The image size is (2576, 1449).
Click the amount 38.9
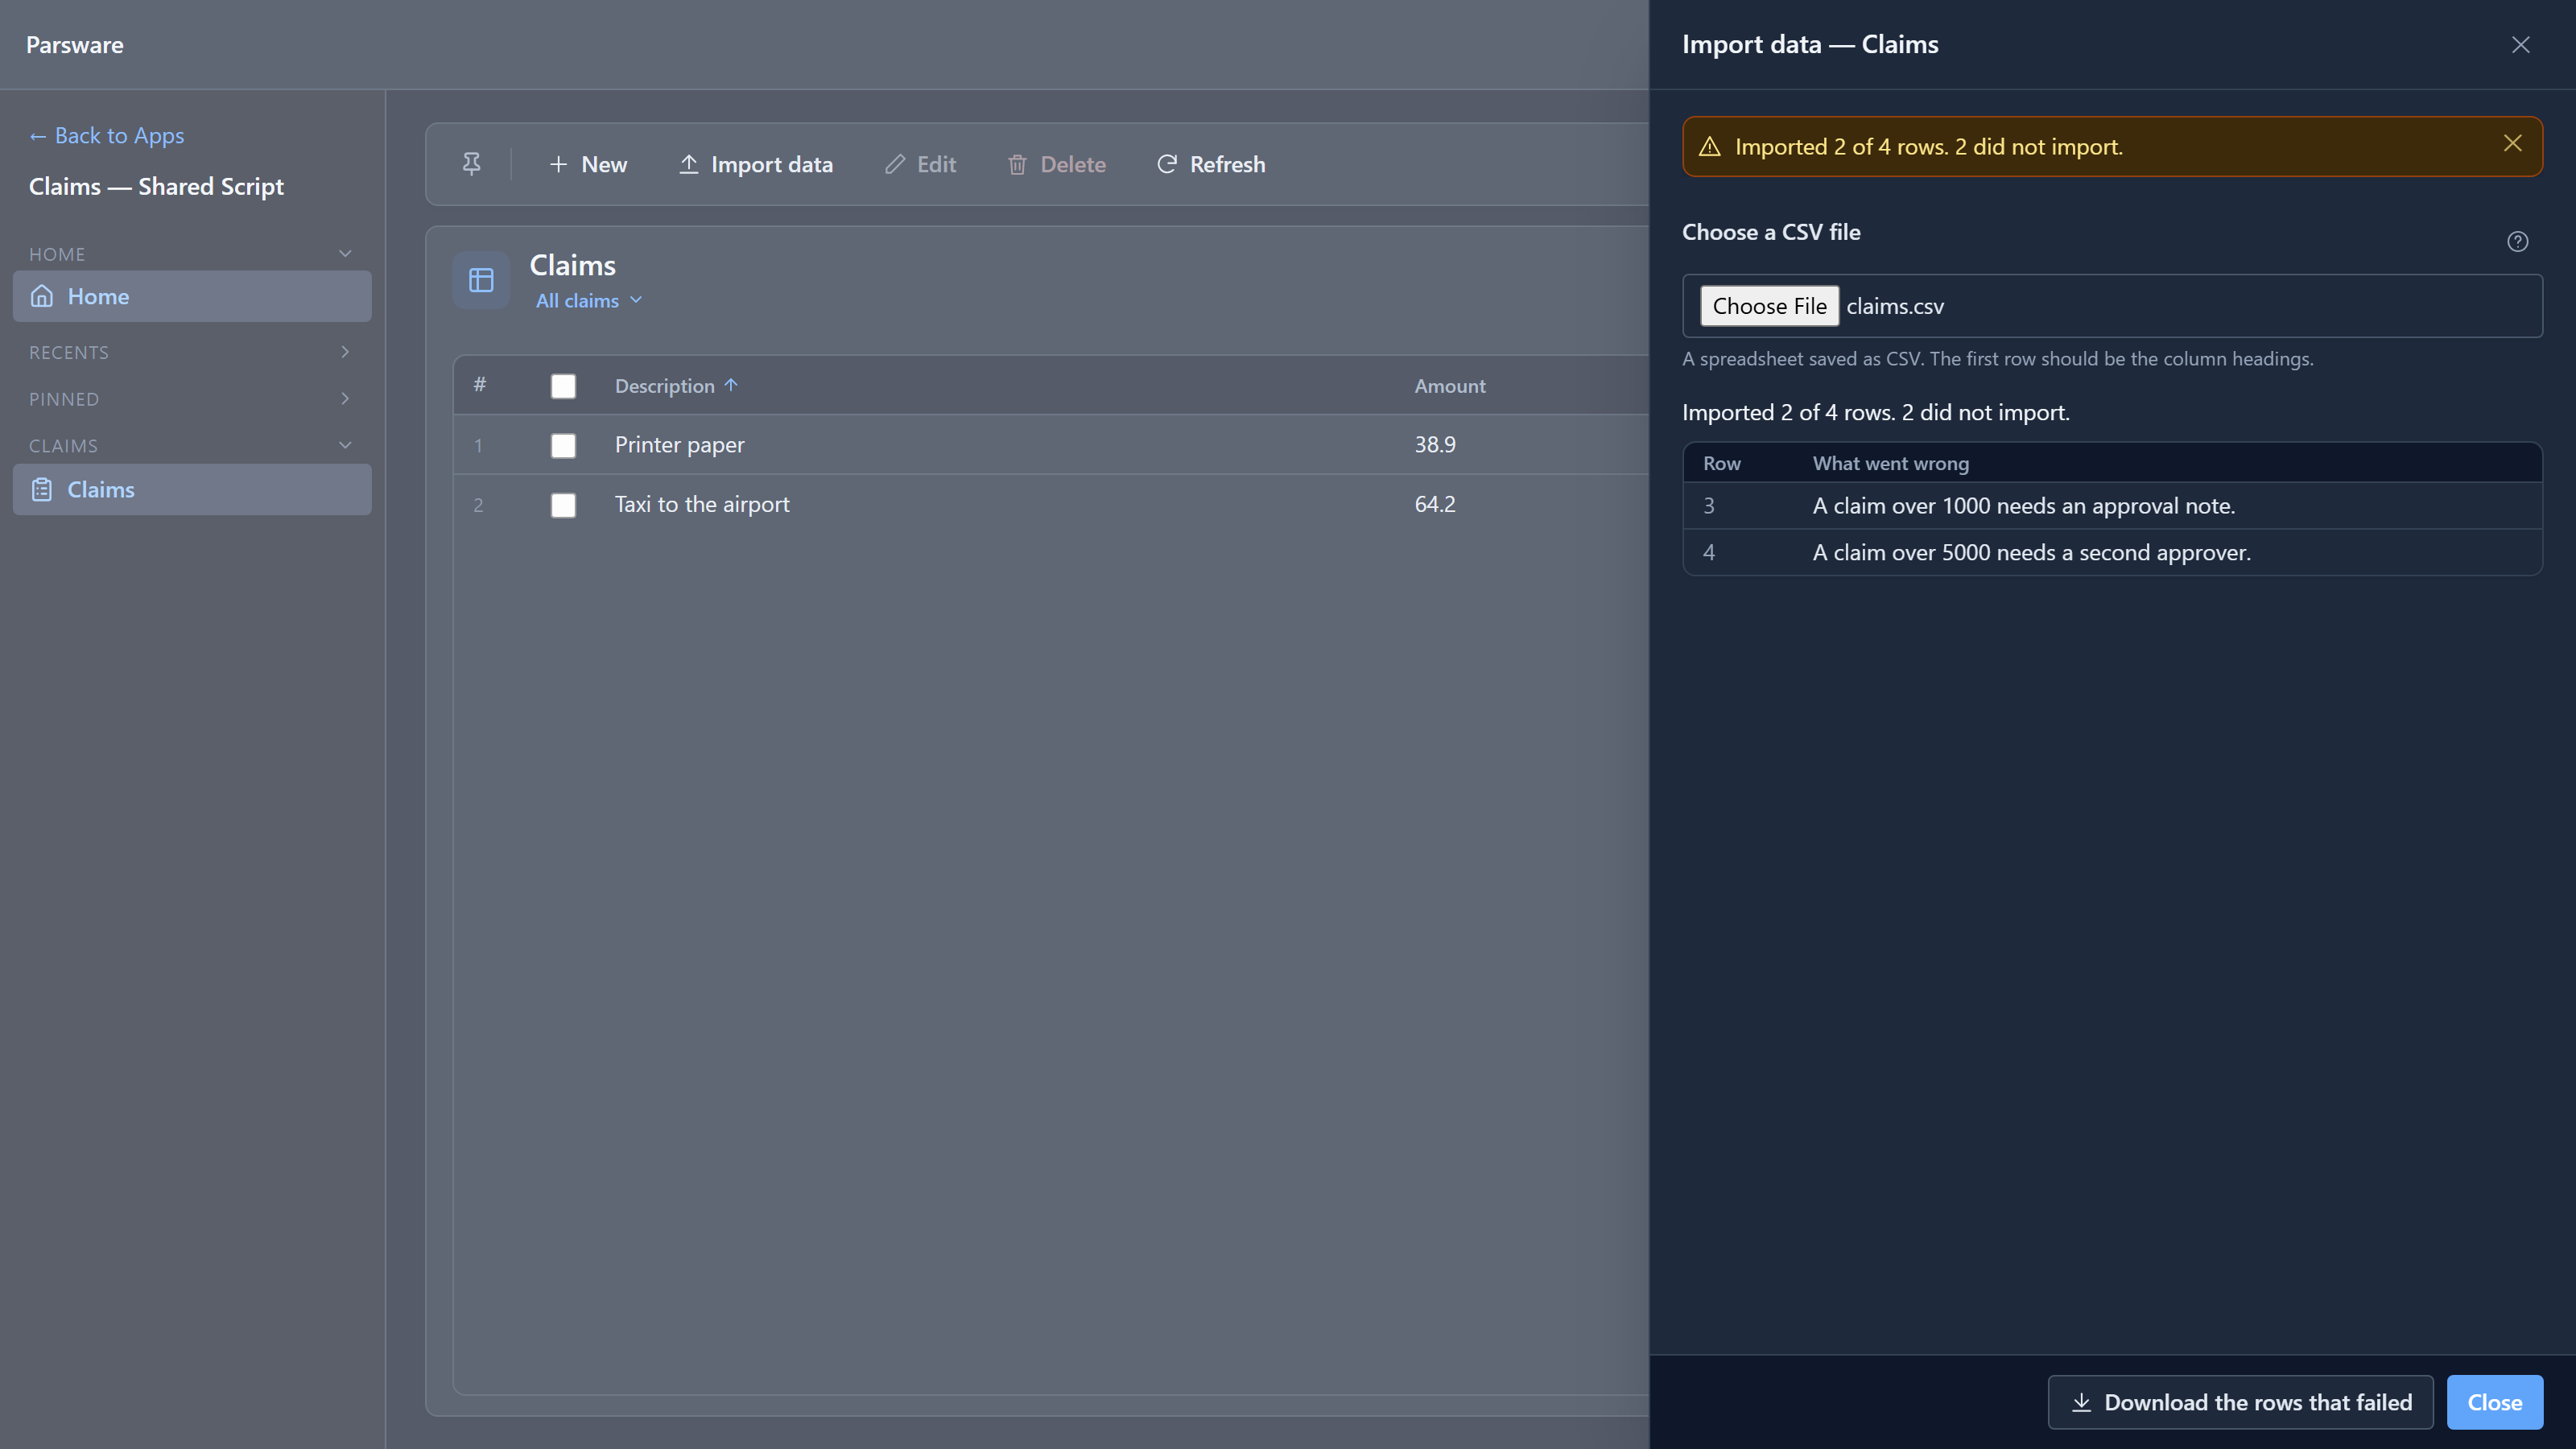click(x=1435, y=445)
